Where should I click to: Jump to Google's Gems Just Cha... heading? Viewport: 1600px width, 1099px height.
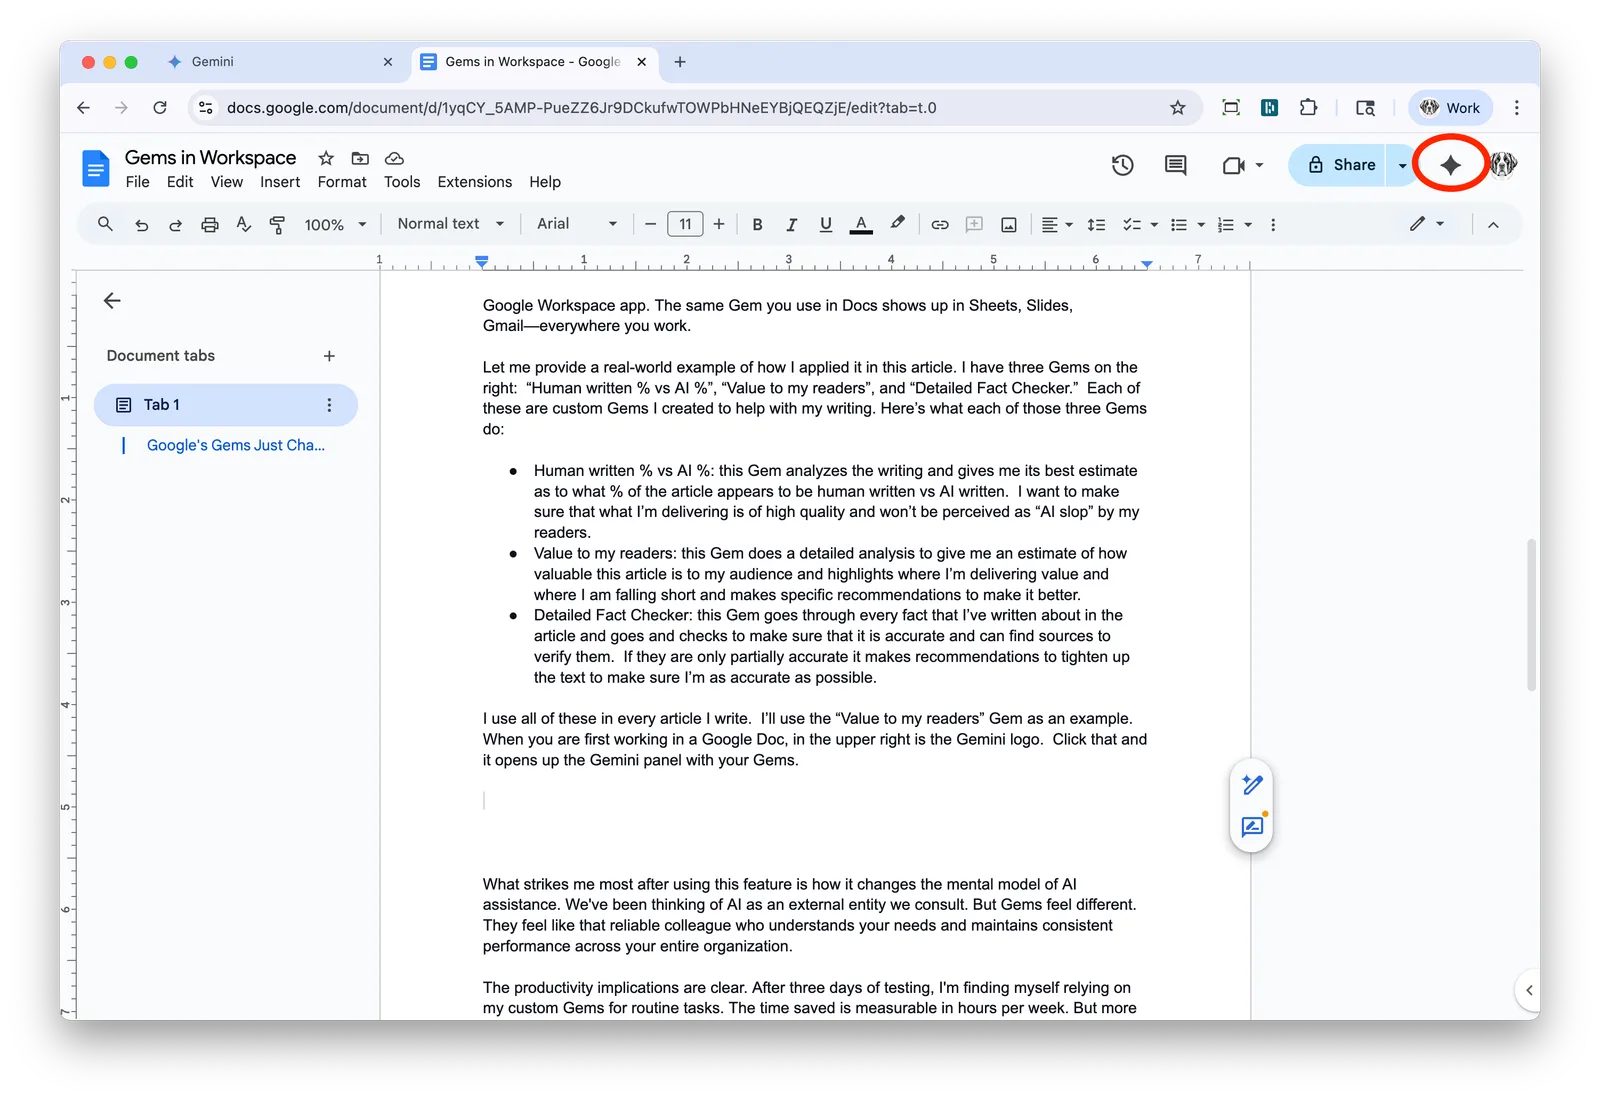236,445
